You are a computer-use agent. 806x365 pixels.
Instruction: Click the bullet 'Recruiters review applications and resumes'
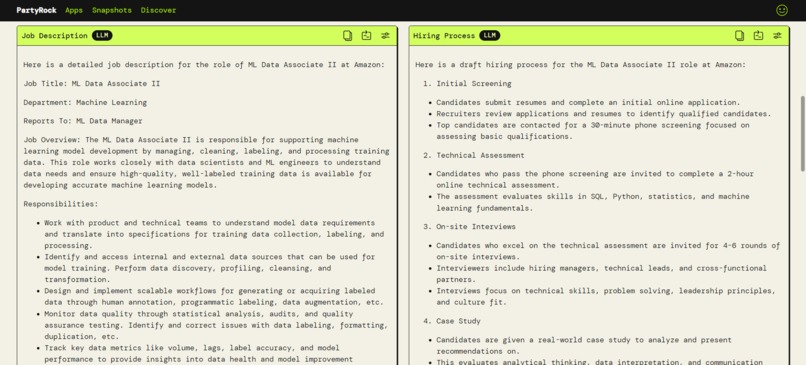603,114
